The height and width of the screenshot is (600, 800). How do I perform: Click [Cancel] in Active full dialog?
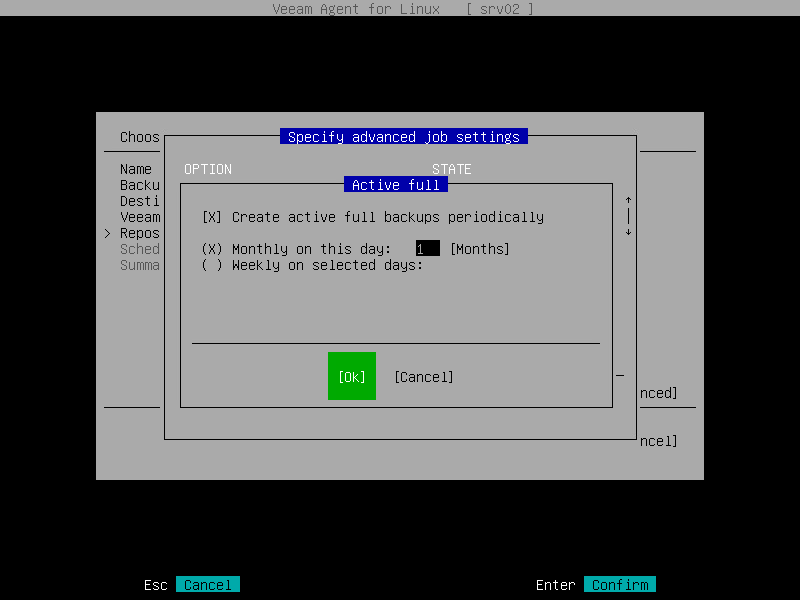tap(423, 377)
